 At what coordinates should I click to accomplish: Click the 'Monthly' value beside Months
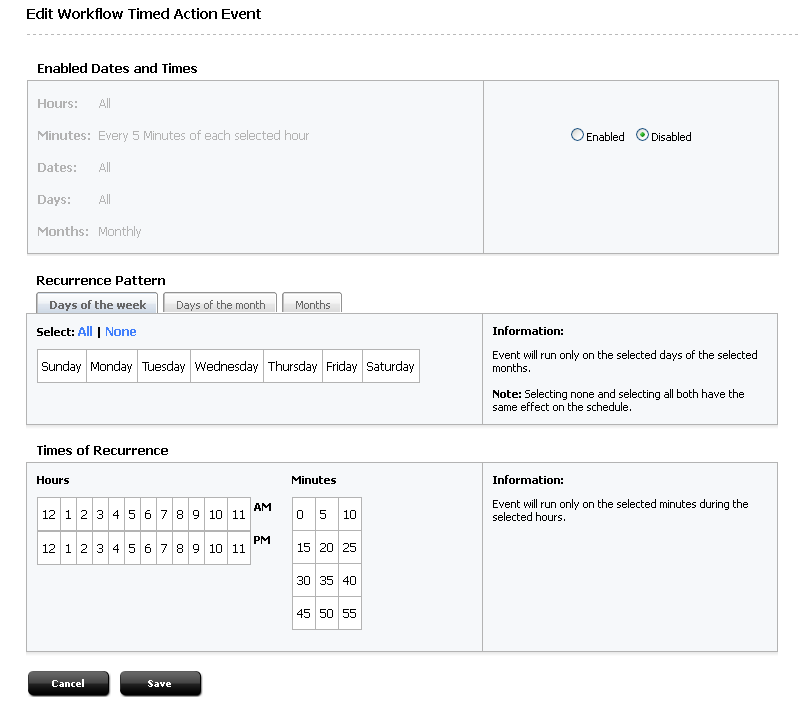click(x=120, y=232)
